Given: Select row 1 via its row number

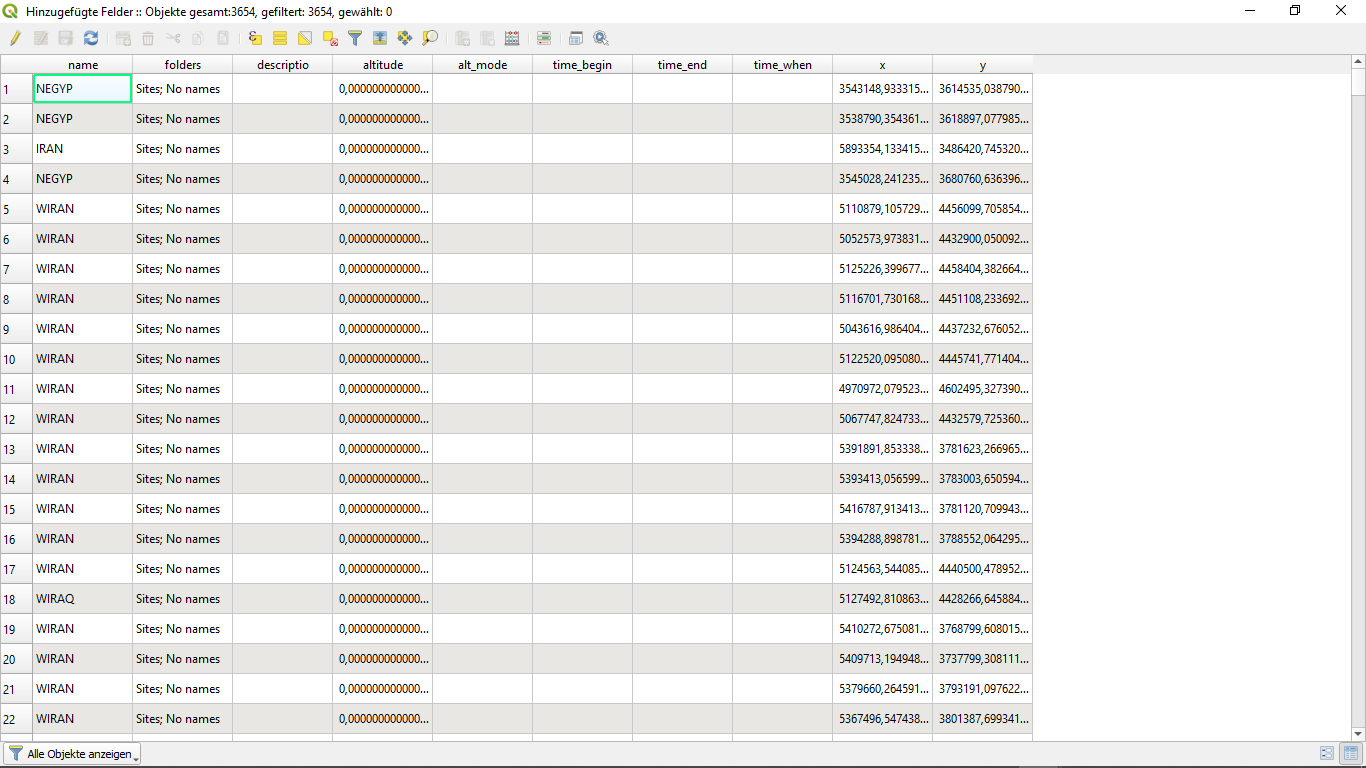Looking at the screenshot, I should (16, 89).
